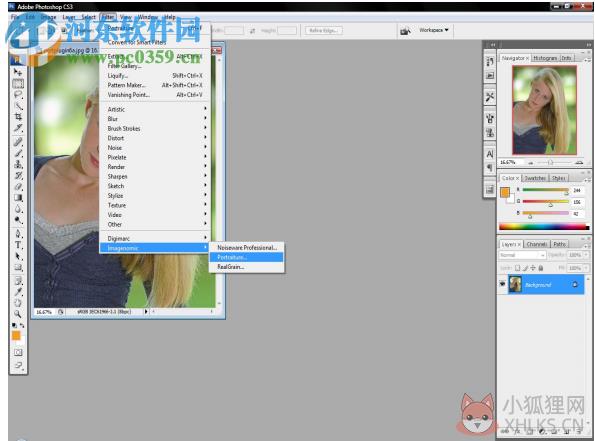Open Vanishing Point filter entry
The height and width of the screenshot is (441, 595).
pyautogui.click(x=155, y=95)
